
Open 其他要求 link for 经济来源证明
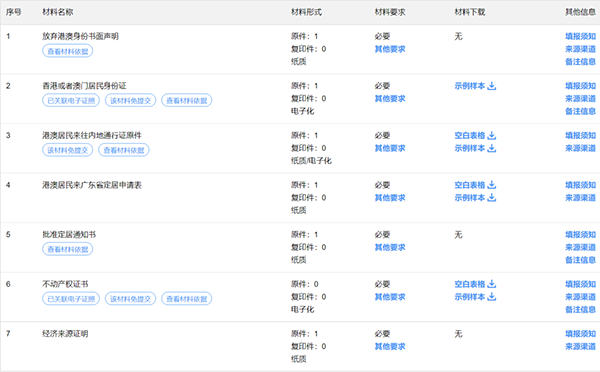pos(390,346)
